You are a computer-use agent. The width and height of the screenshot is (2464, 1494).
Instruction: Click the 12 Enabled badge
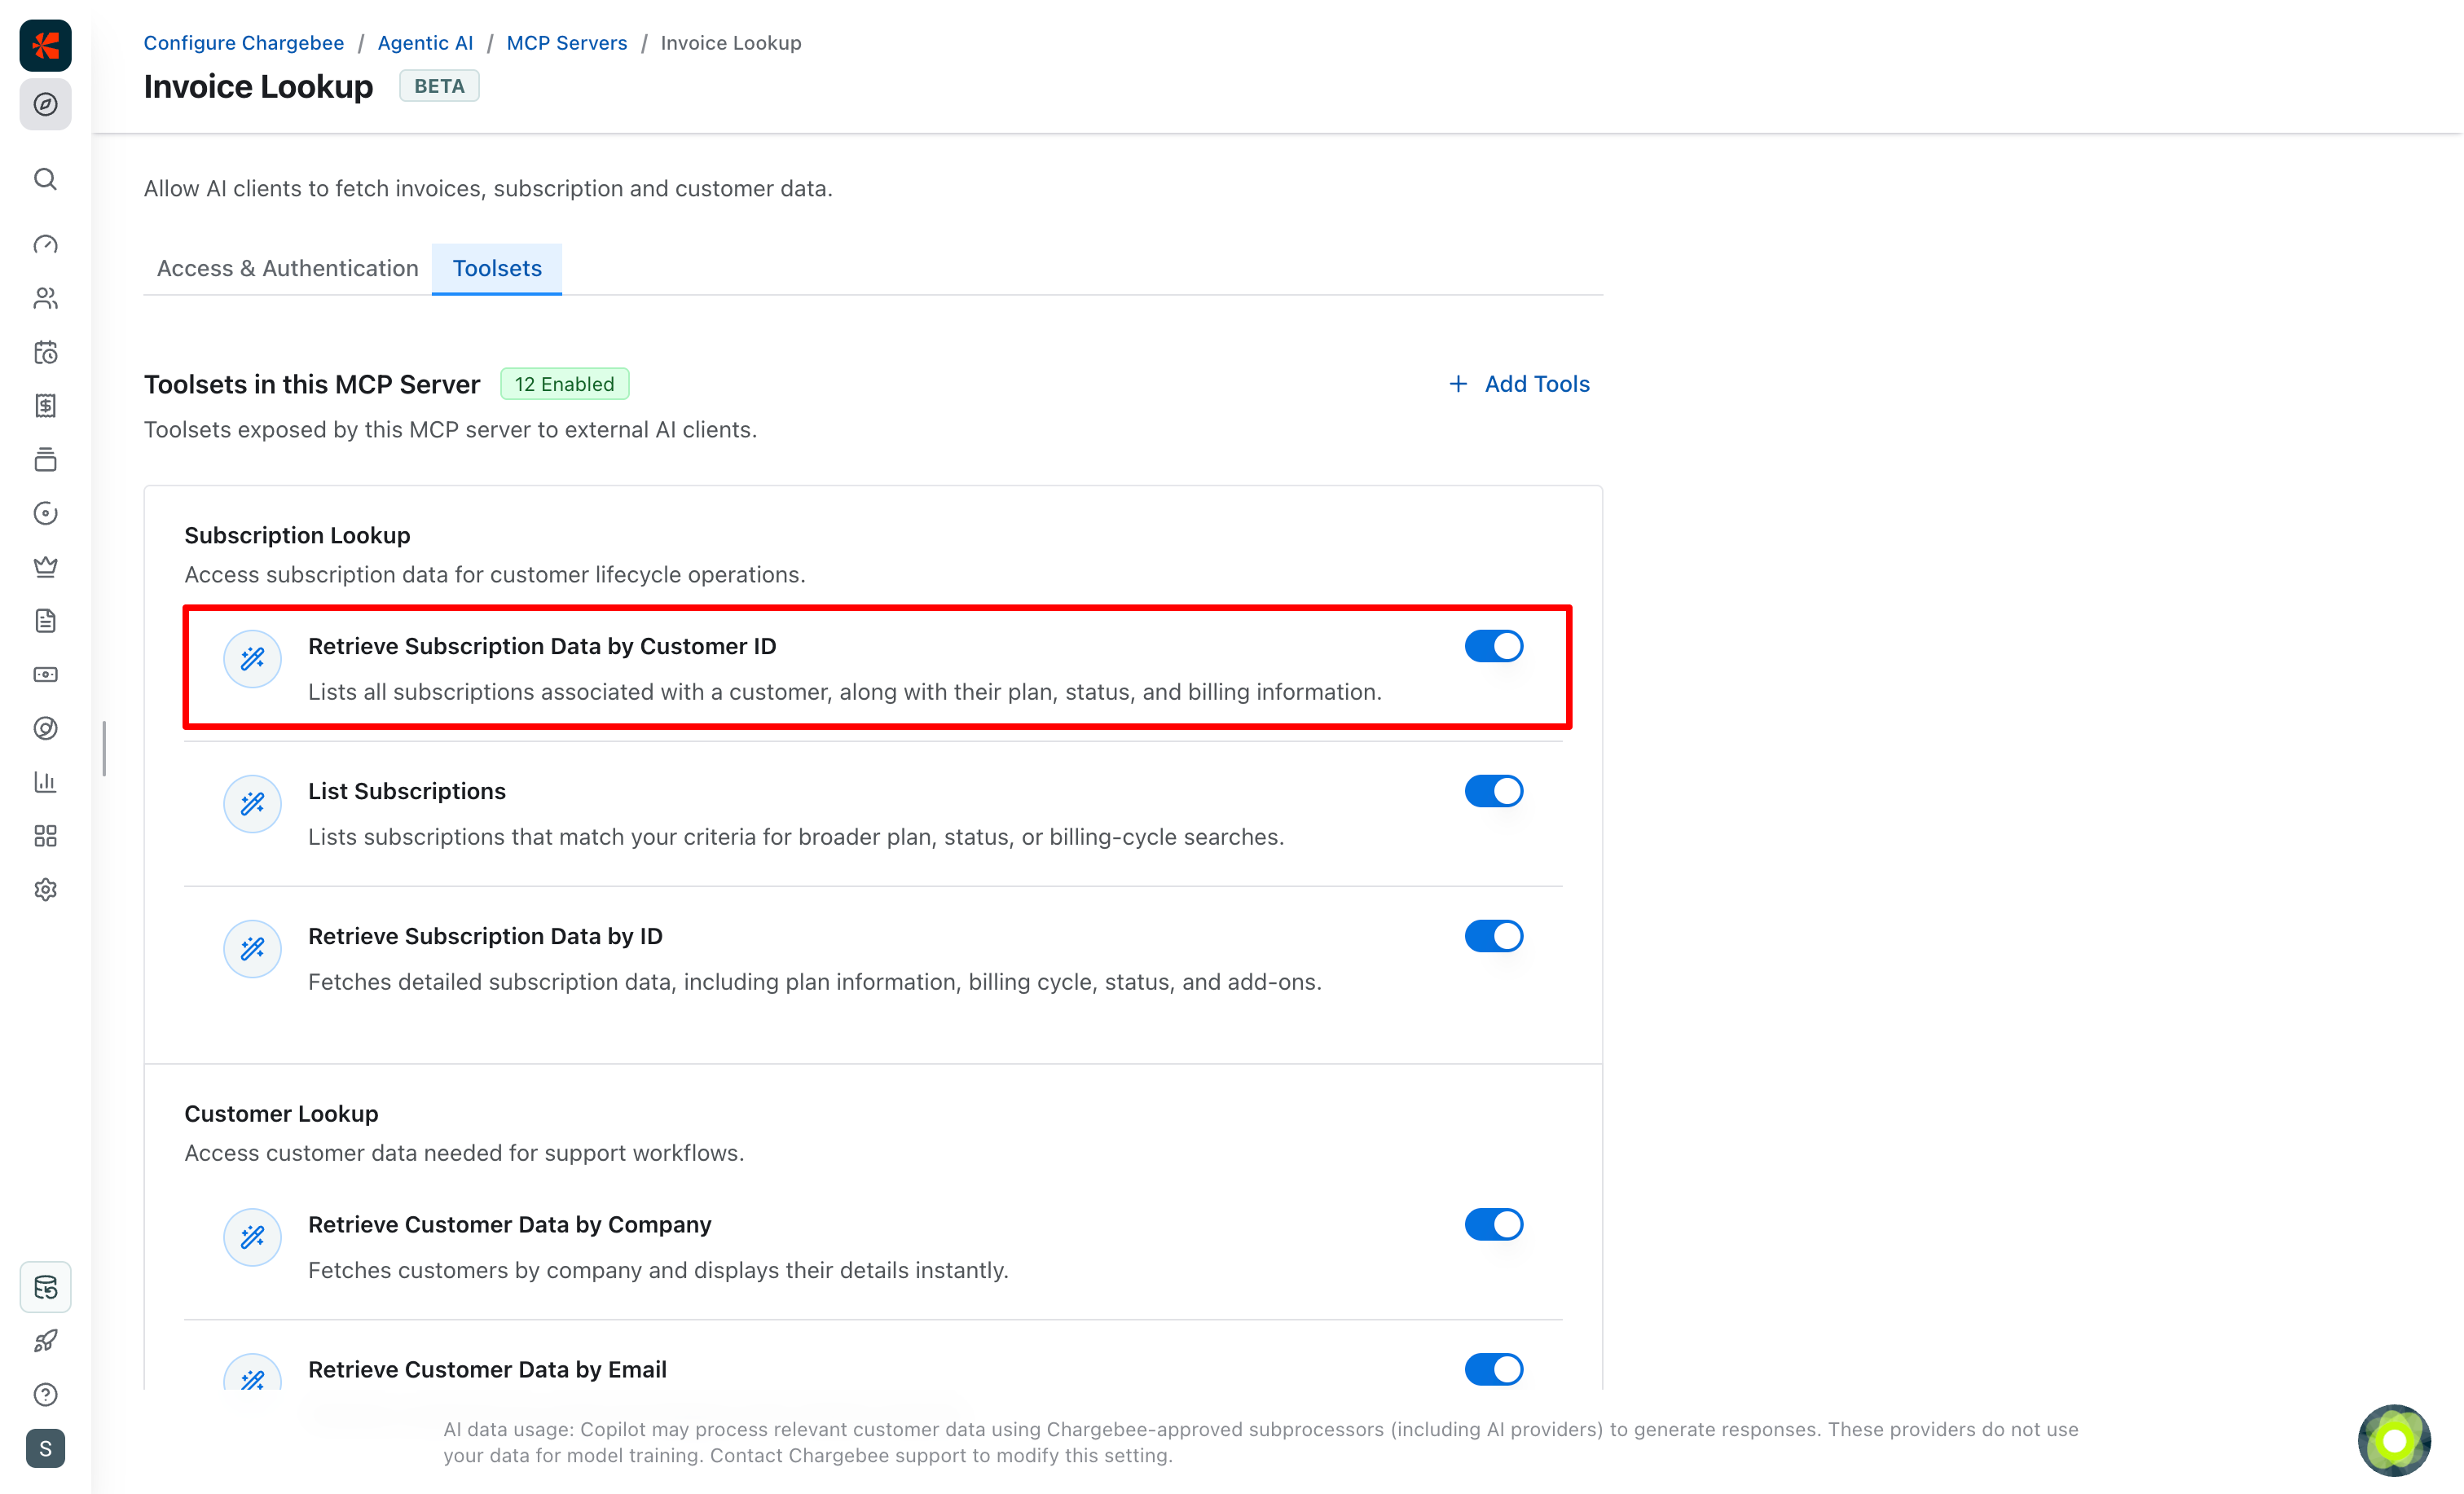(x=564, y=384)
